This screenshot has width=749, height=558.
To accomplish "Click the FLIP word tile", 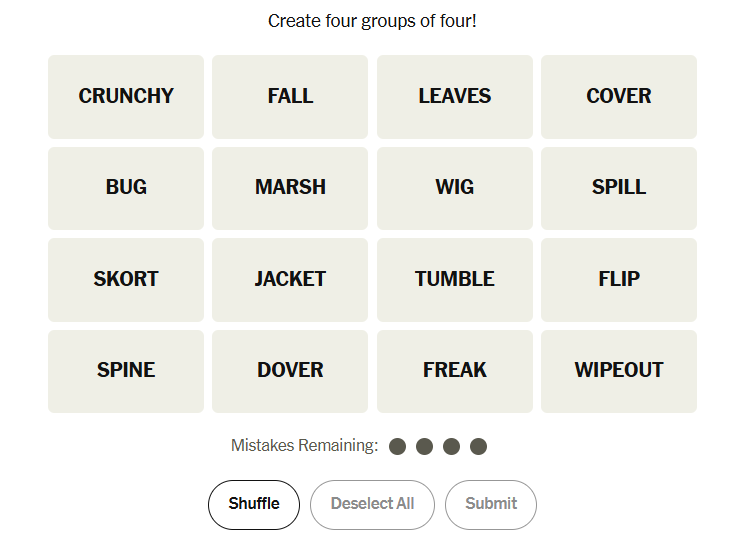I will point(619,279).
